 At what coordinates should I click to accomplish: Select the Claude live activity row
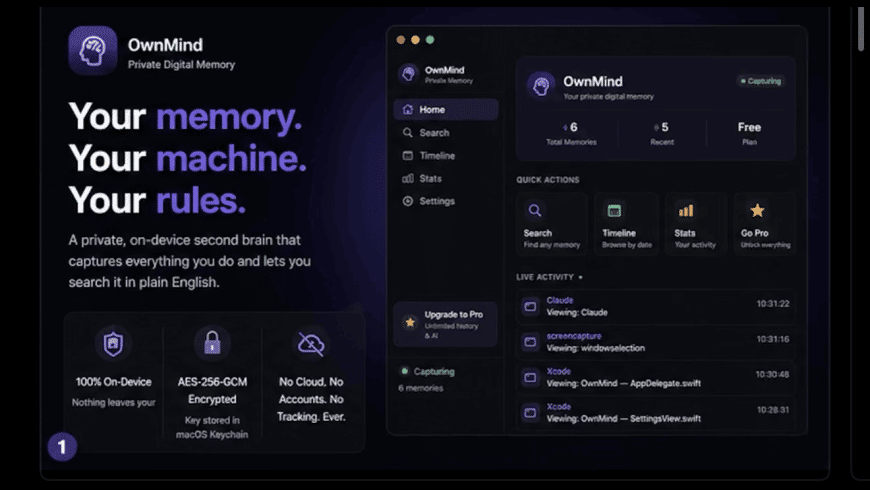pyautogui.click(x=656, y=306)
